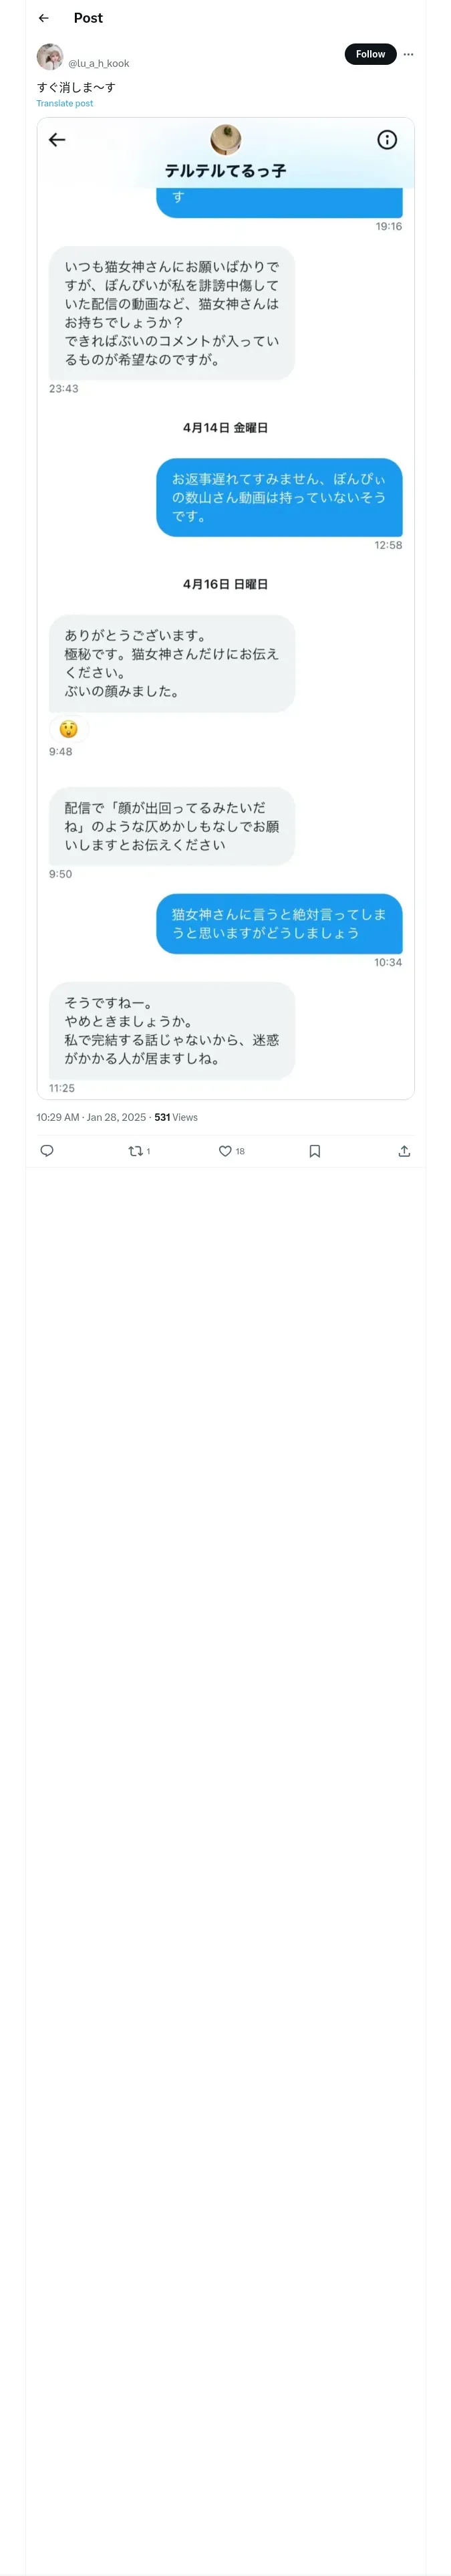Click the reply speech bubble icon

click(x=47, y=1151)
